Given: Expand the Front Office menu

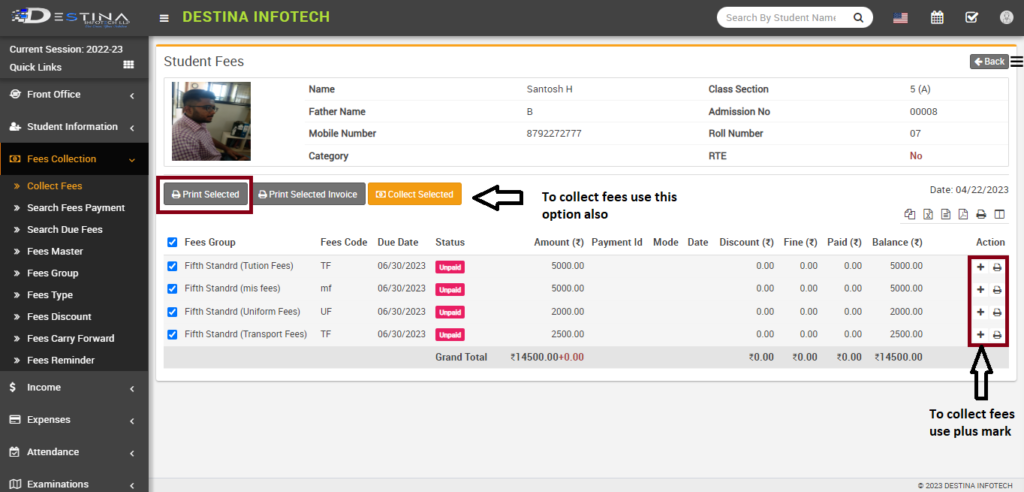Looking at the screenshot, I should click(x=74, y=95).
